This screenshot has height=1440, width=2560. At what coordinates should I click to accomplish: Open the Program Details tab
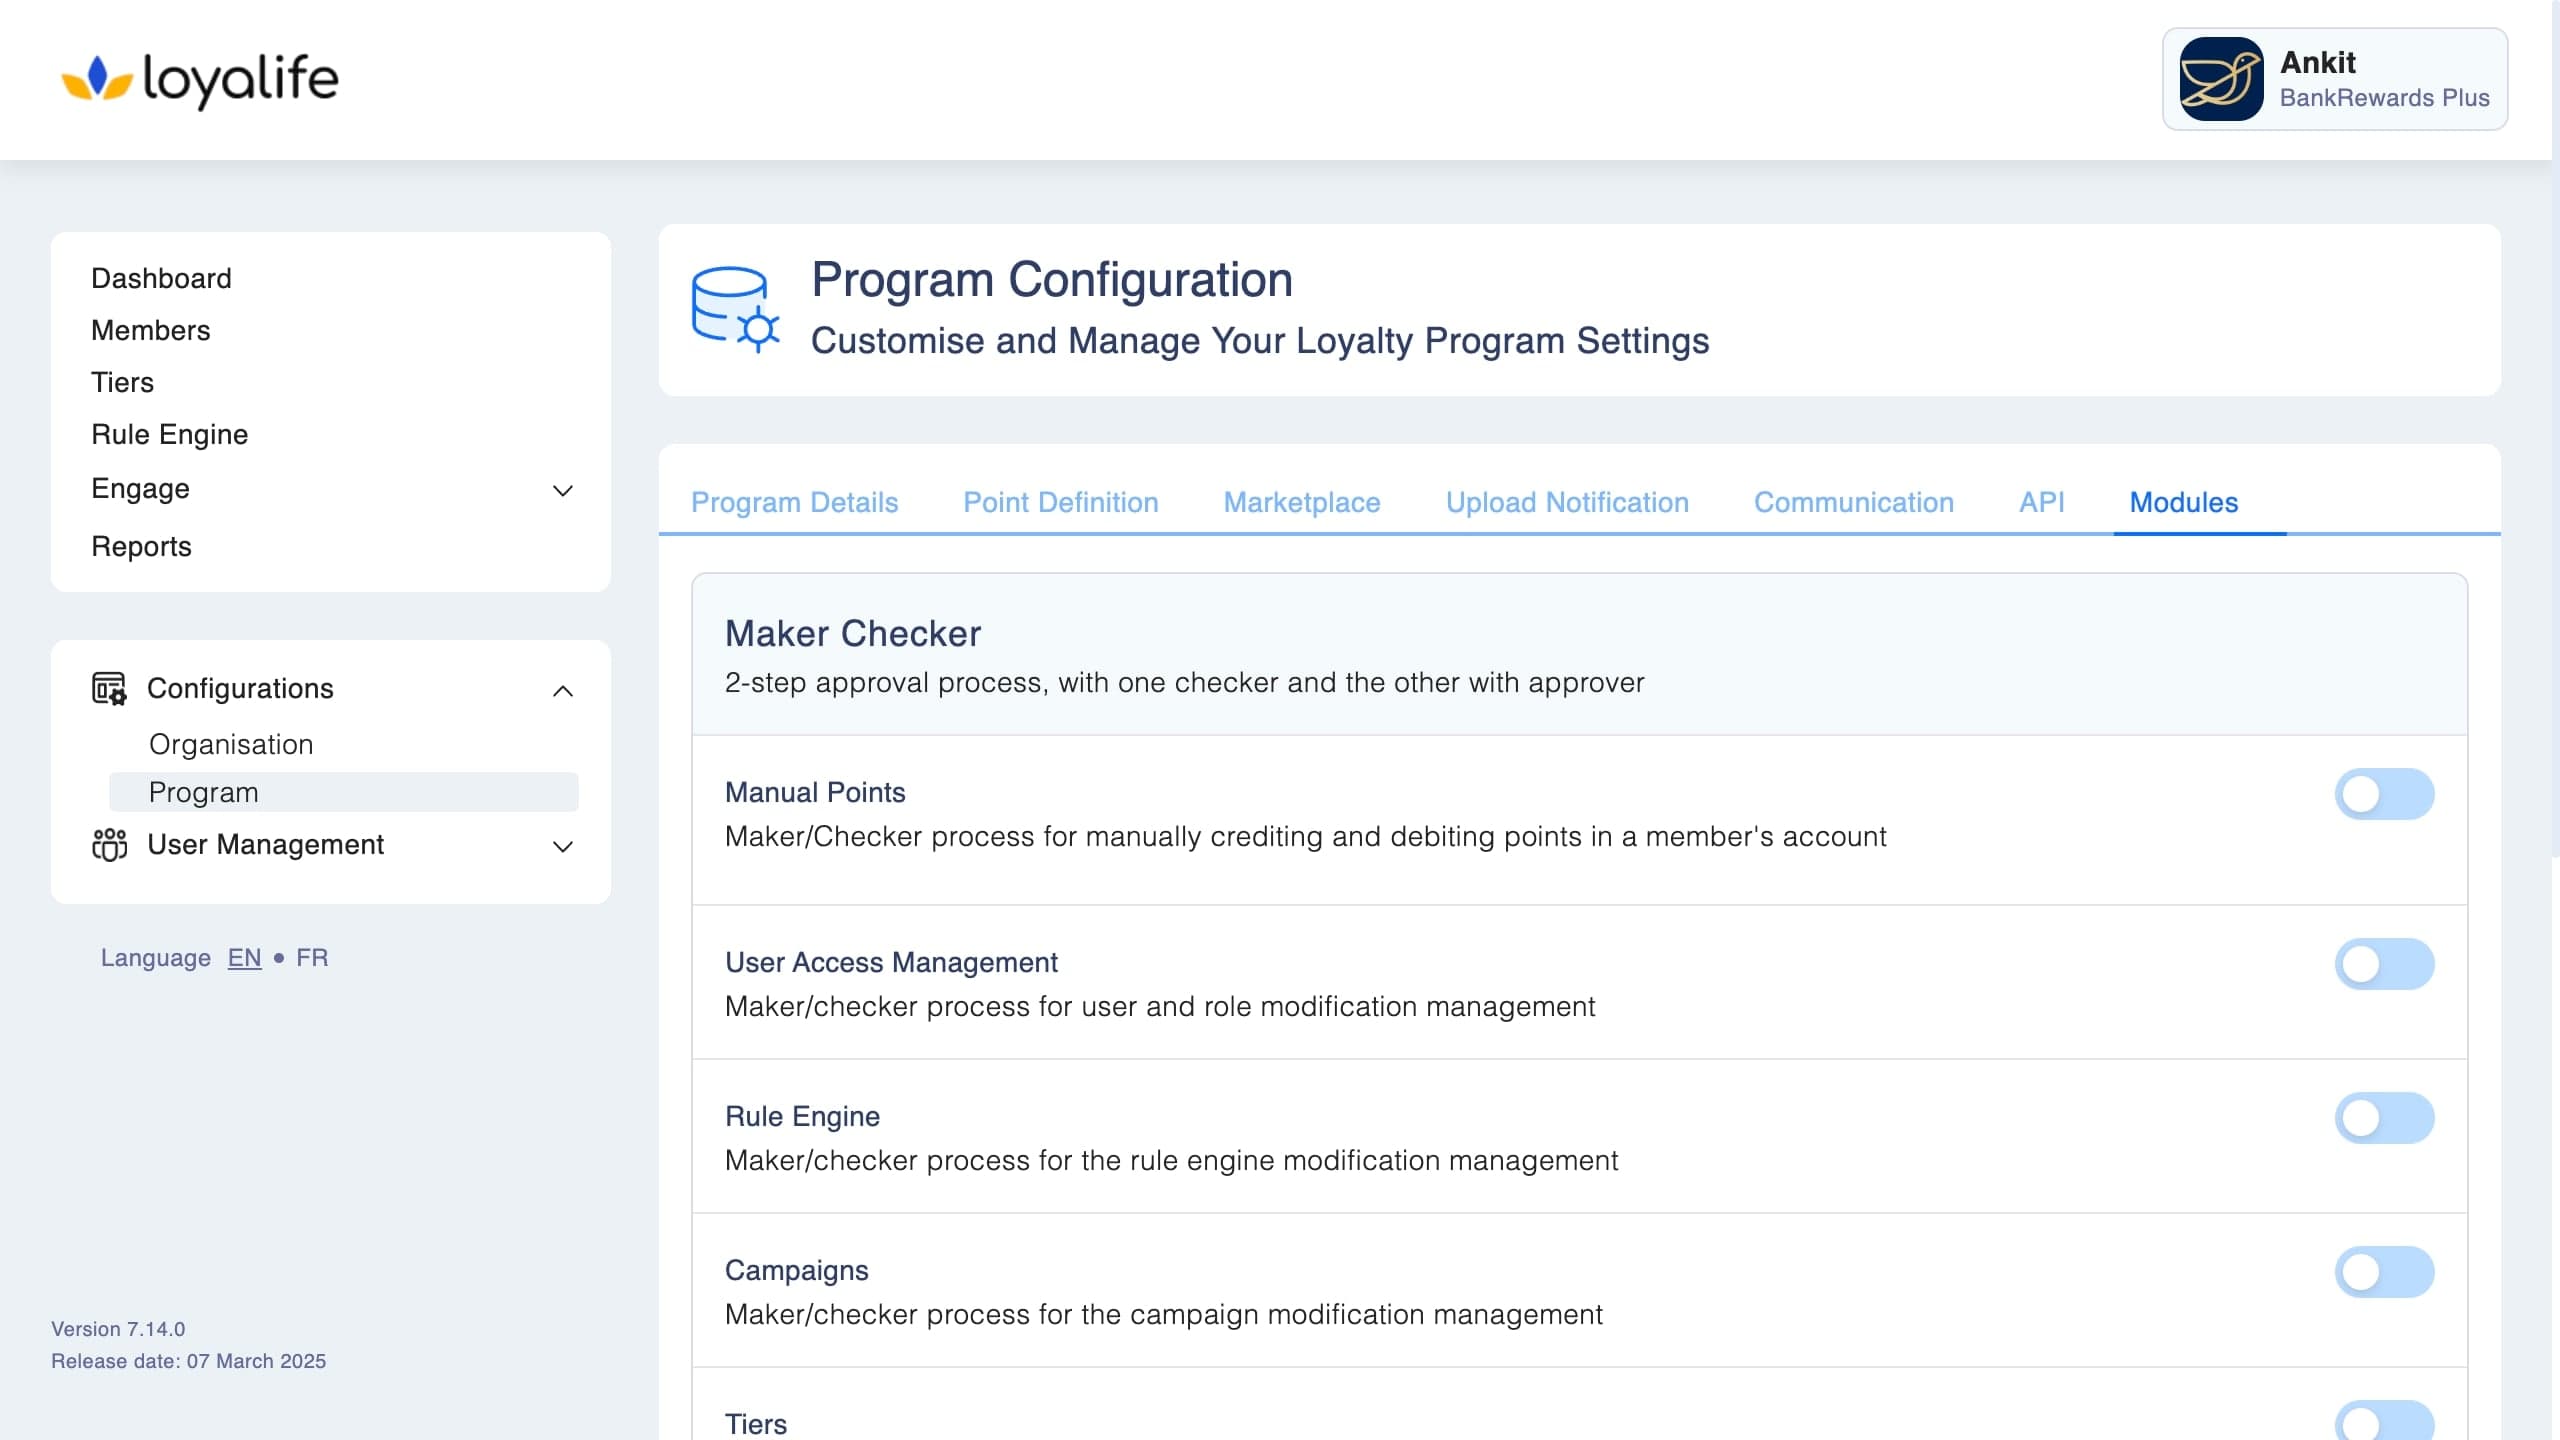tap(794, 502)
